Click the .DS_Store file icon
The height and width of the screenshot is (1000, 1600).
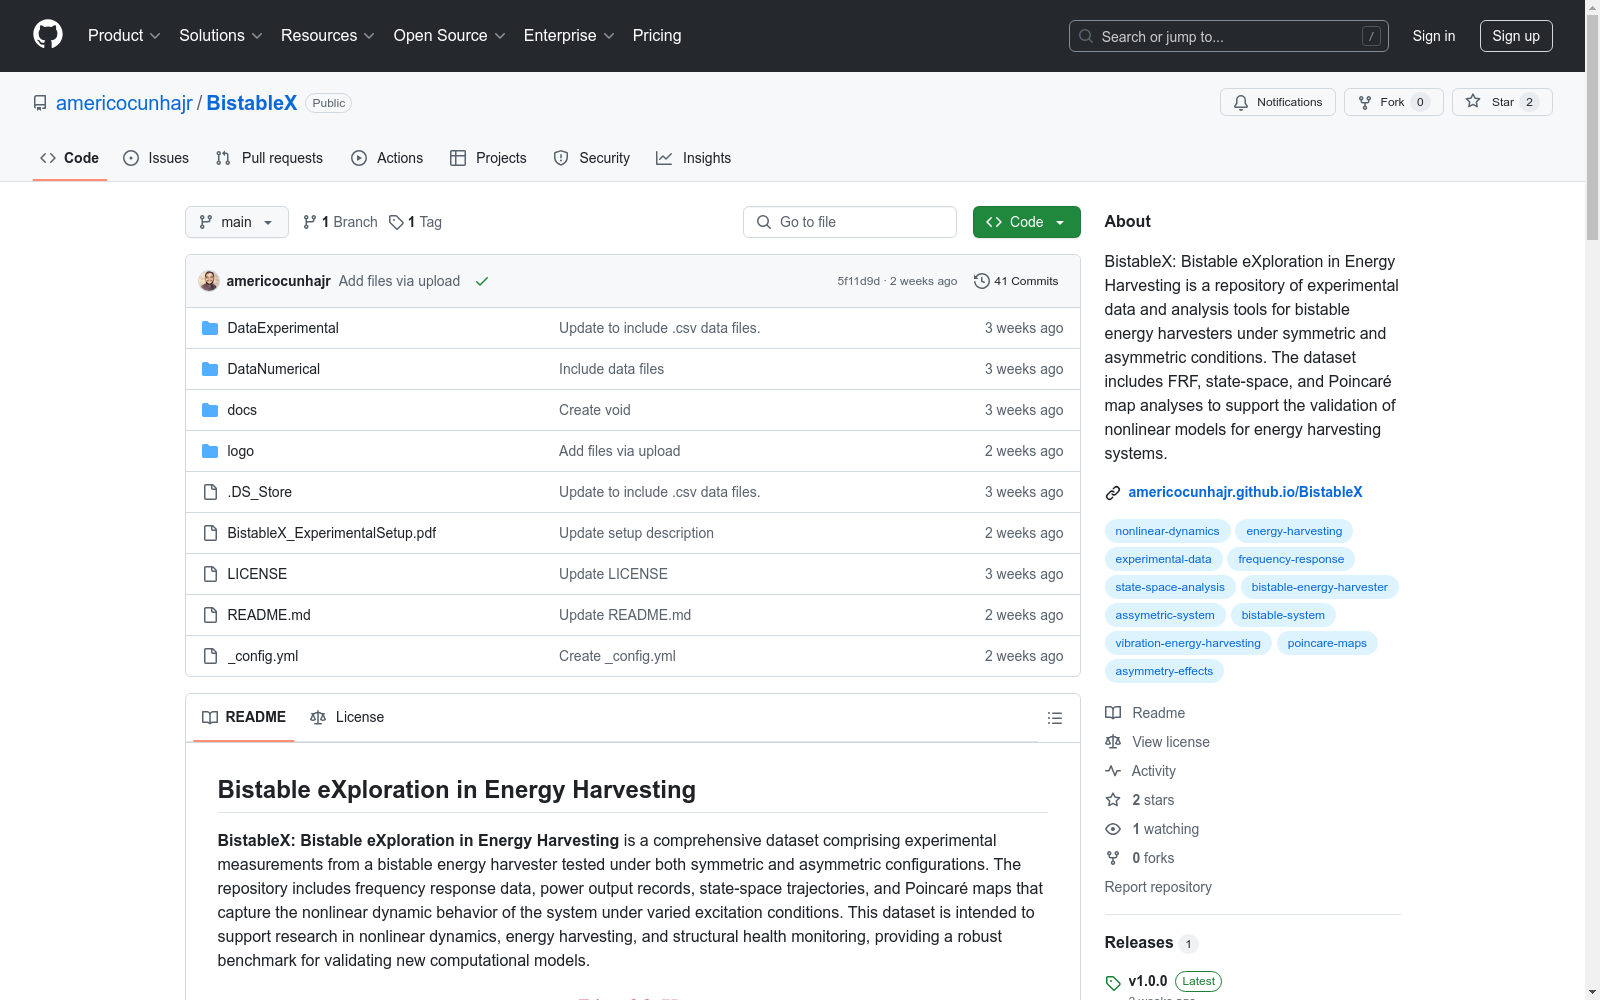210,492
